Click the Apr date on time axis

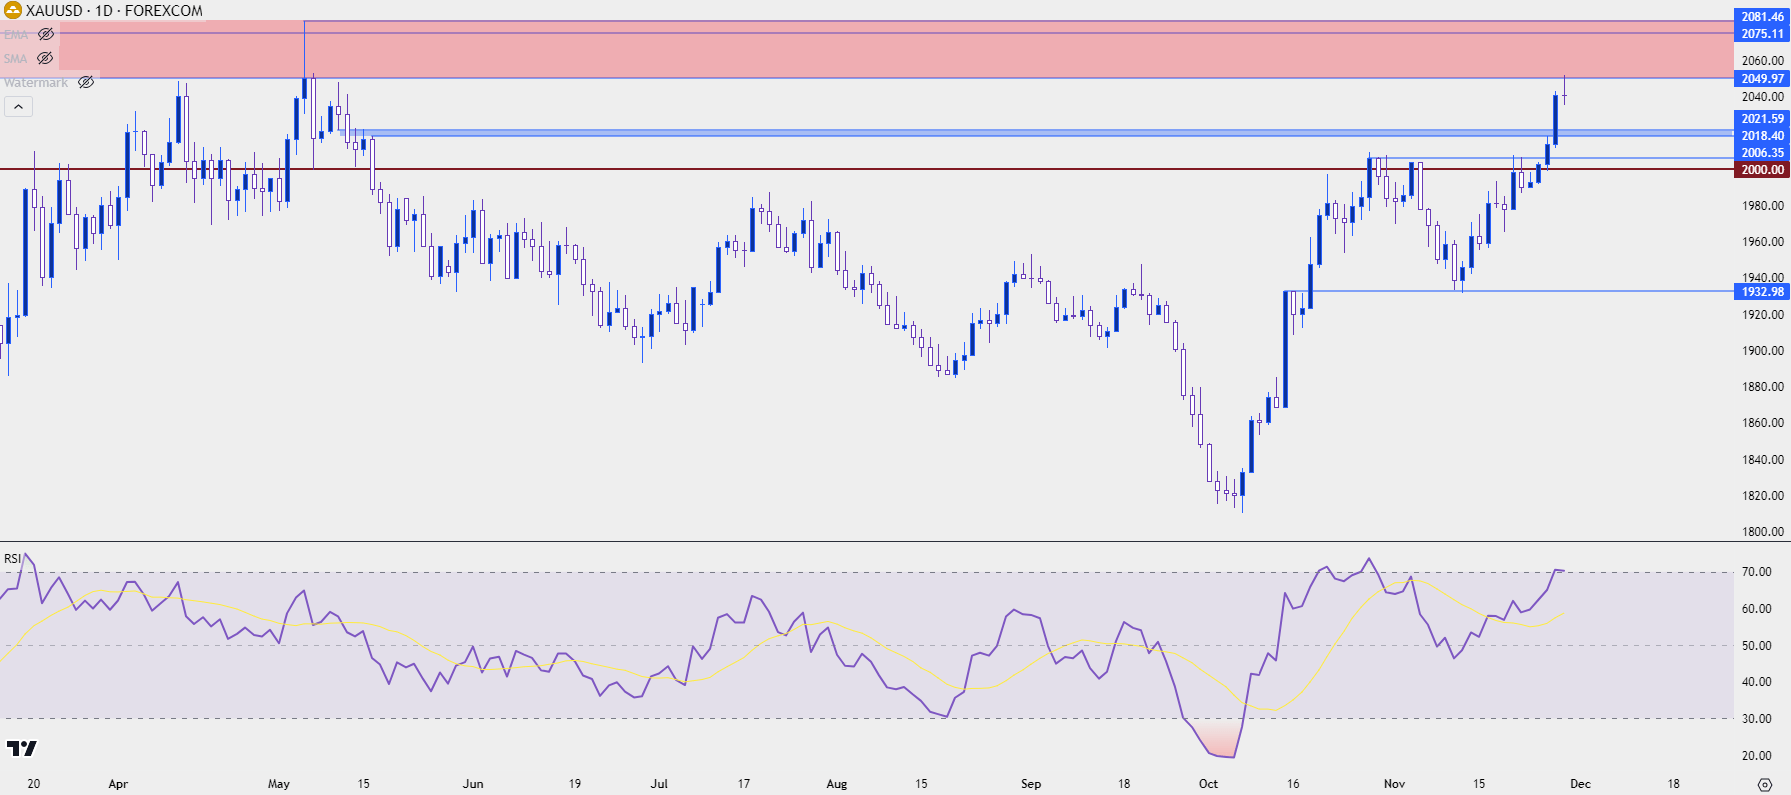[118, 784]
